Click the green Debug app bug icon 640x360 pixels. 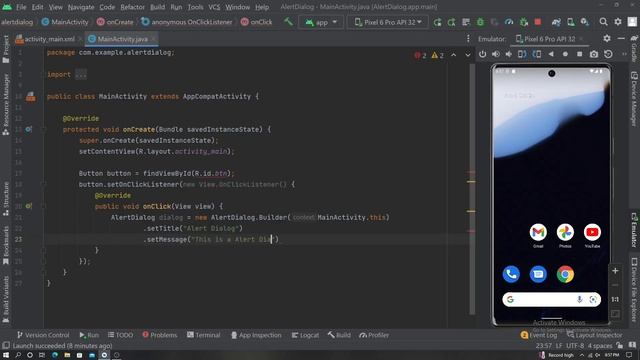480,22
